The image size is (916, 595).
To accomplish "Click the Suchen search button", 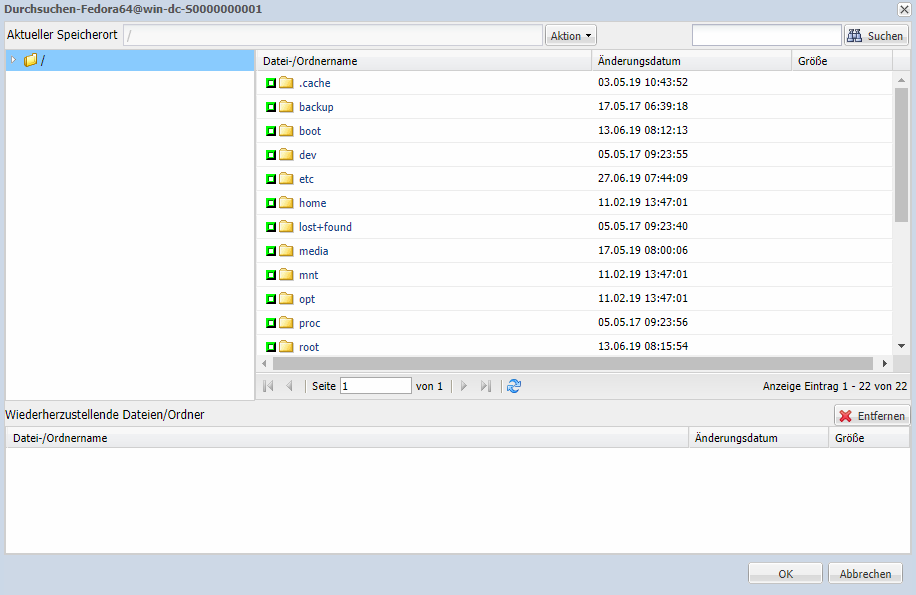I will point(876,36).
